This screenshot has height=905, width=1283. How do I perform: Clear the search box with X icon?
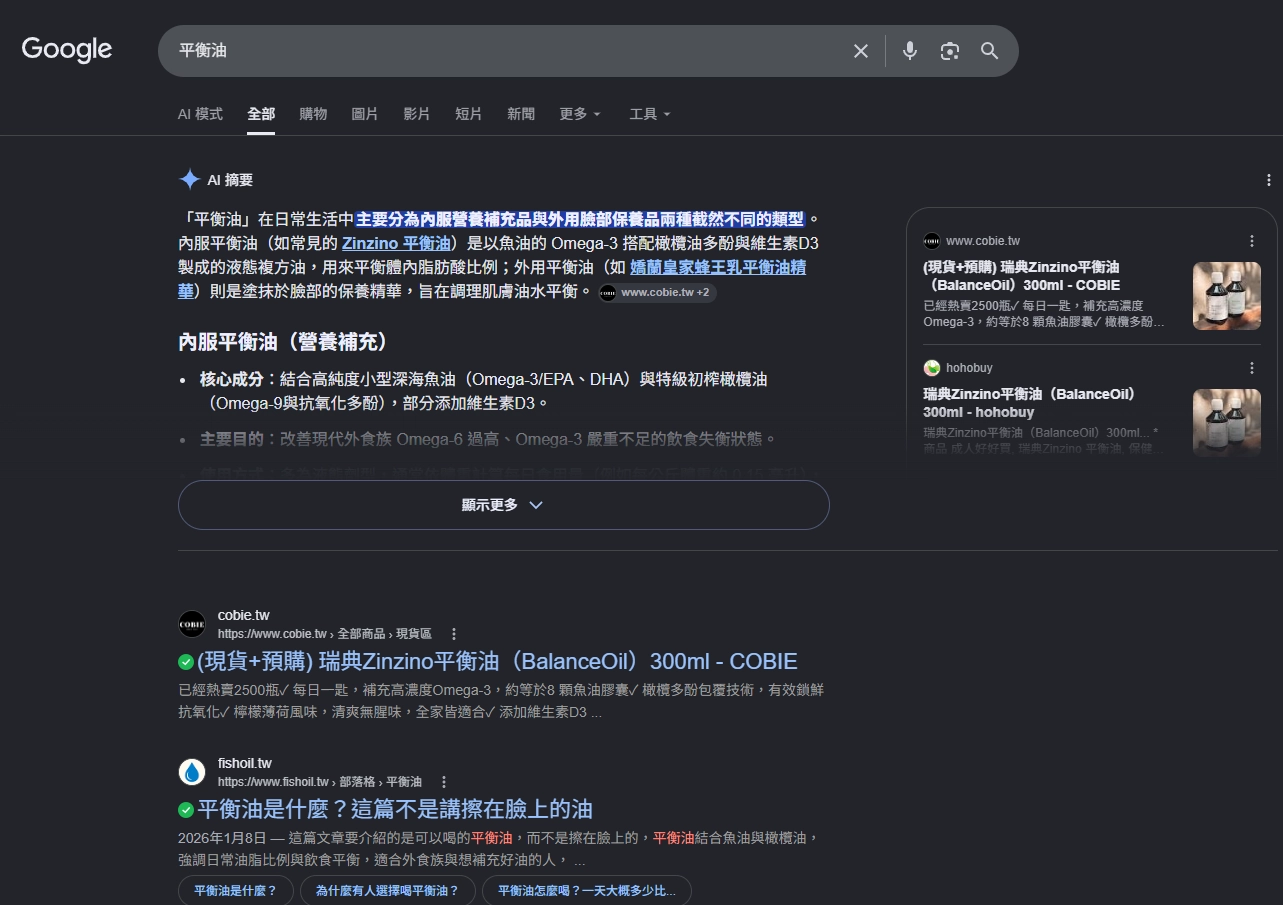coord(860,51)
